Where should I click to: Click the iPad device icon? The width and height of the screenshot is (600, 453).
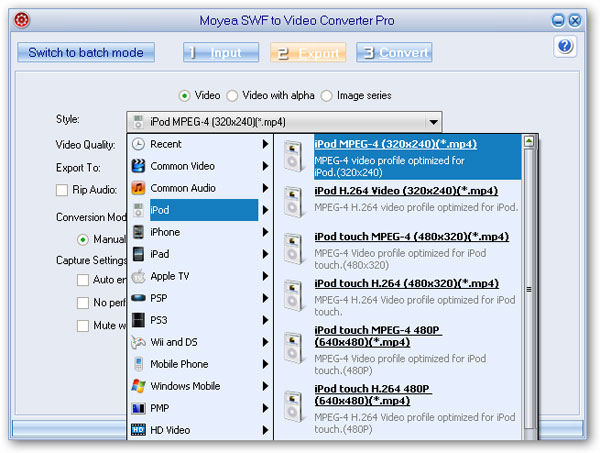(138, 254)
